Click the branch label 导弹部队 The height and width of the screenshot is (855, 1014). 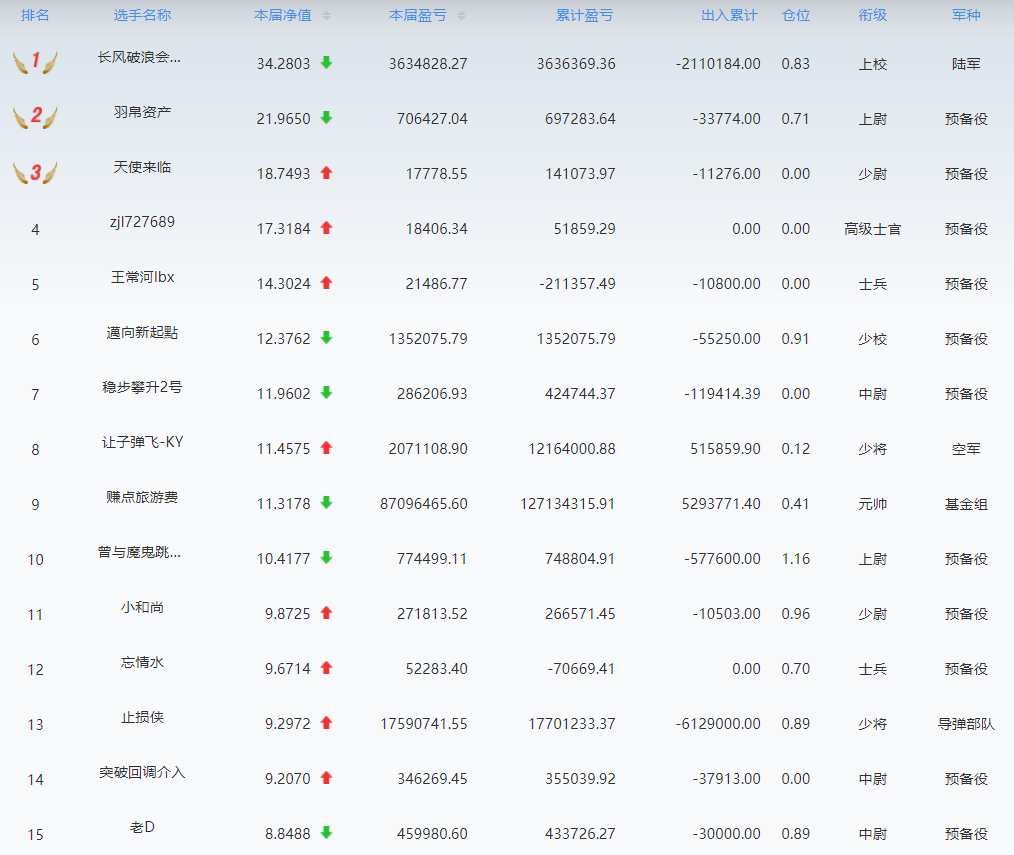pos(966,724)
